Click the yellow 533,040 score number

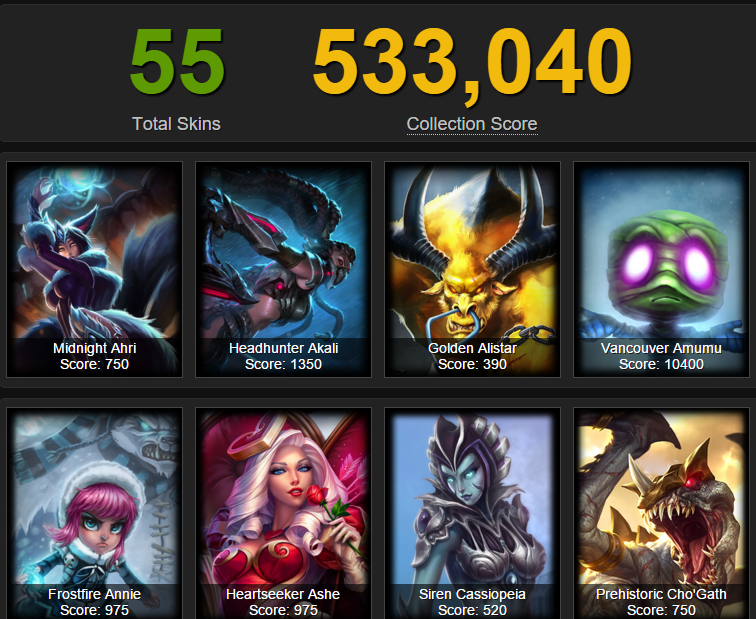coord(472,63)
